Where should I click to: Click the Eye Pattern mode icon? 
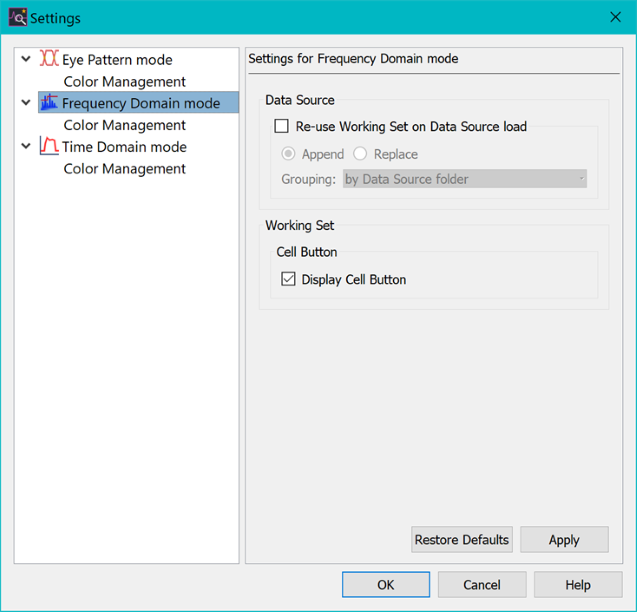click(x=49, y=59)
